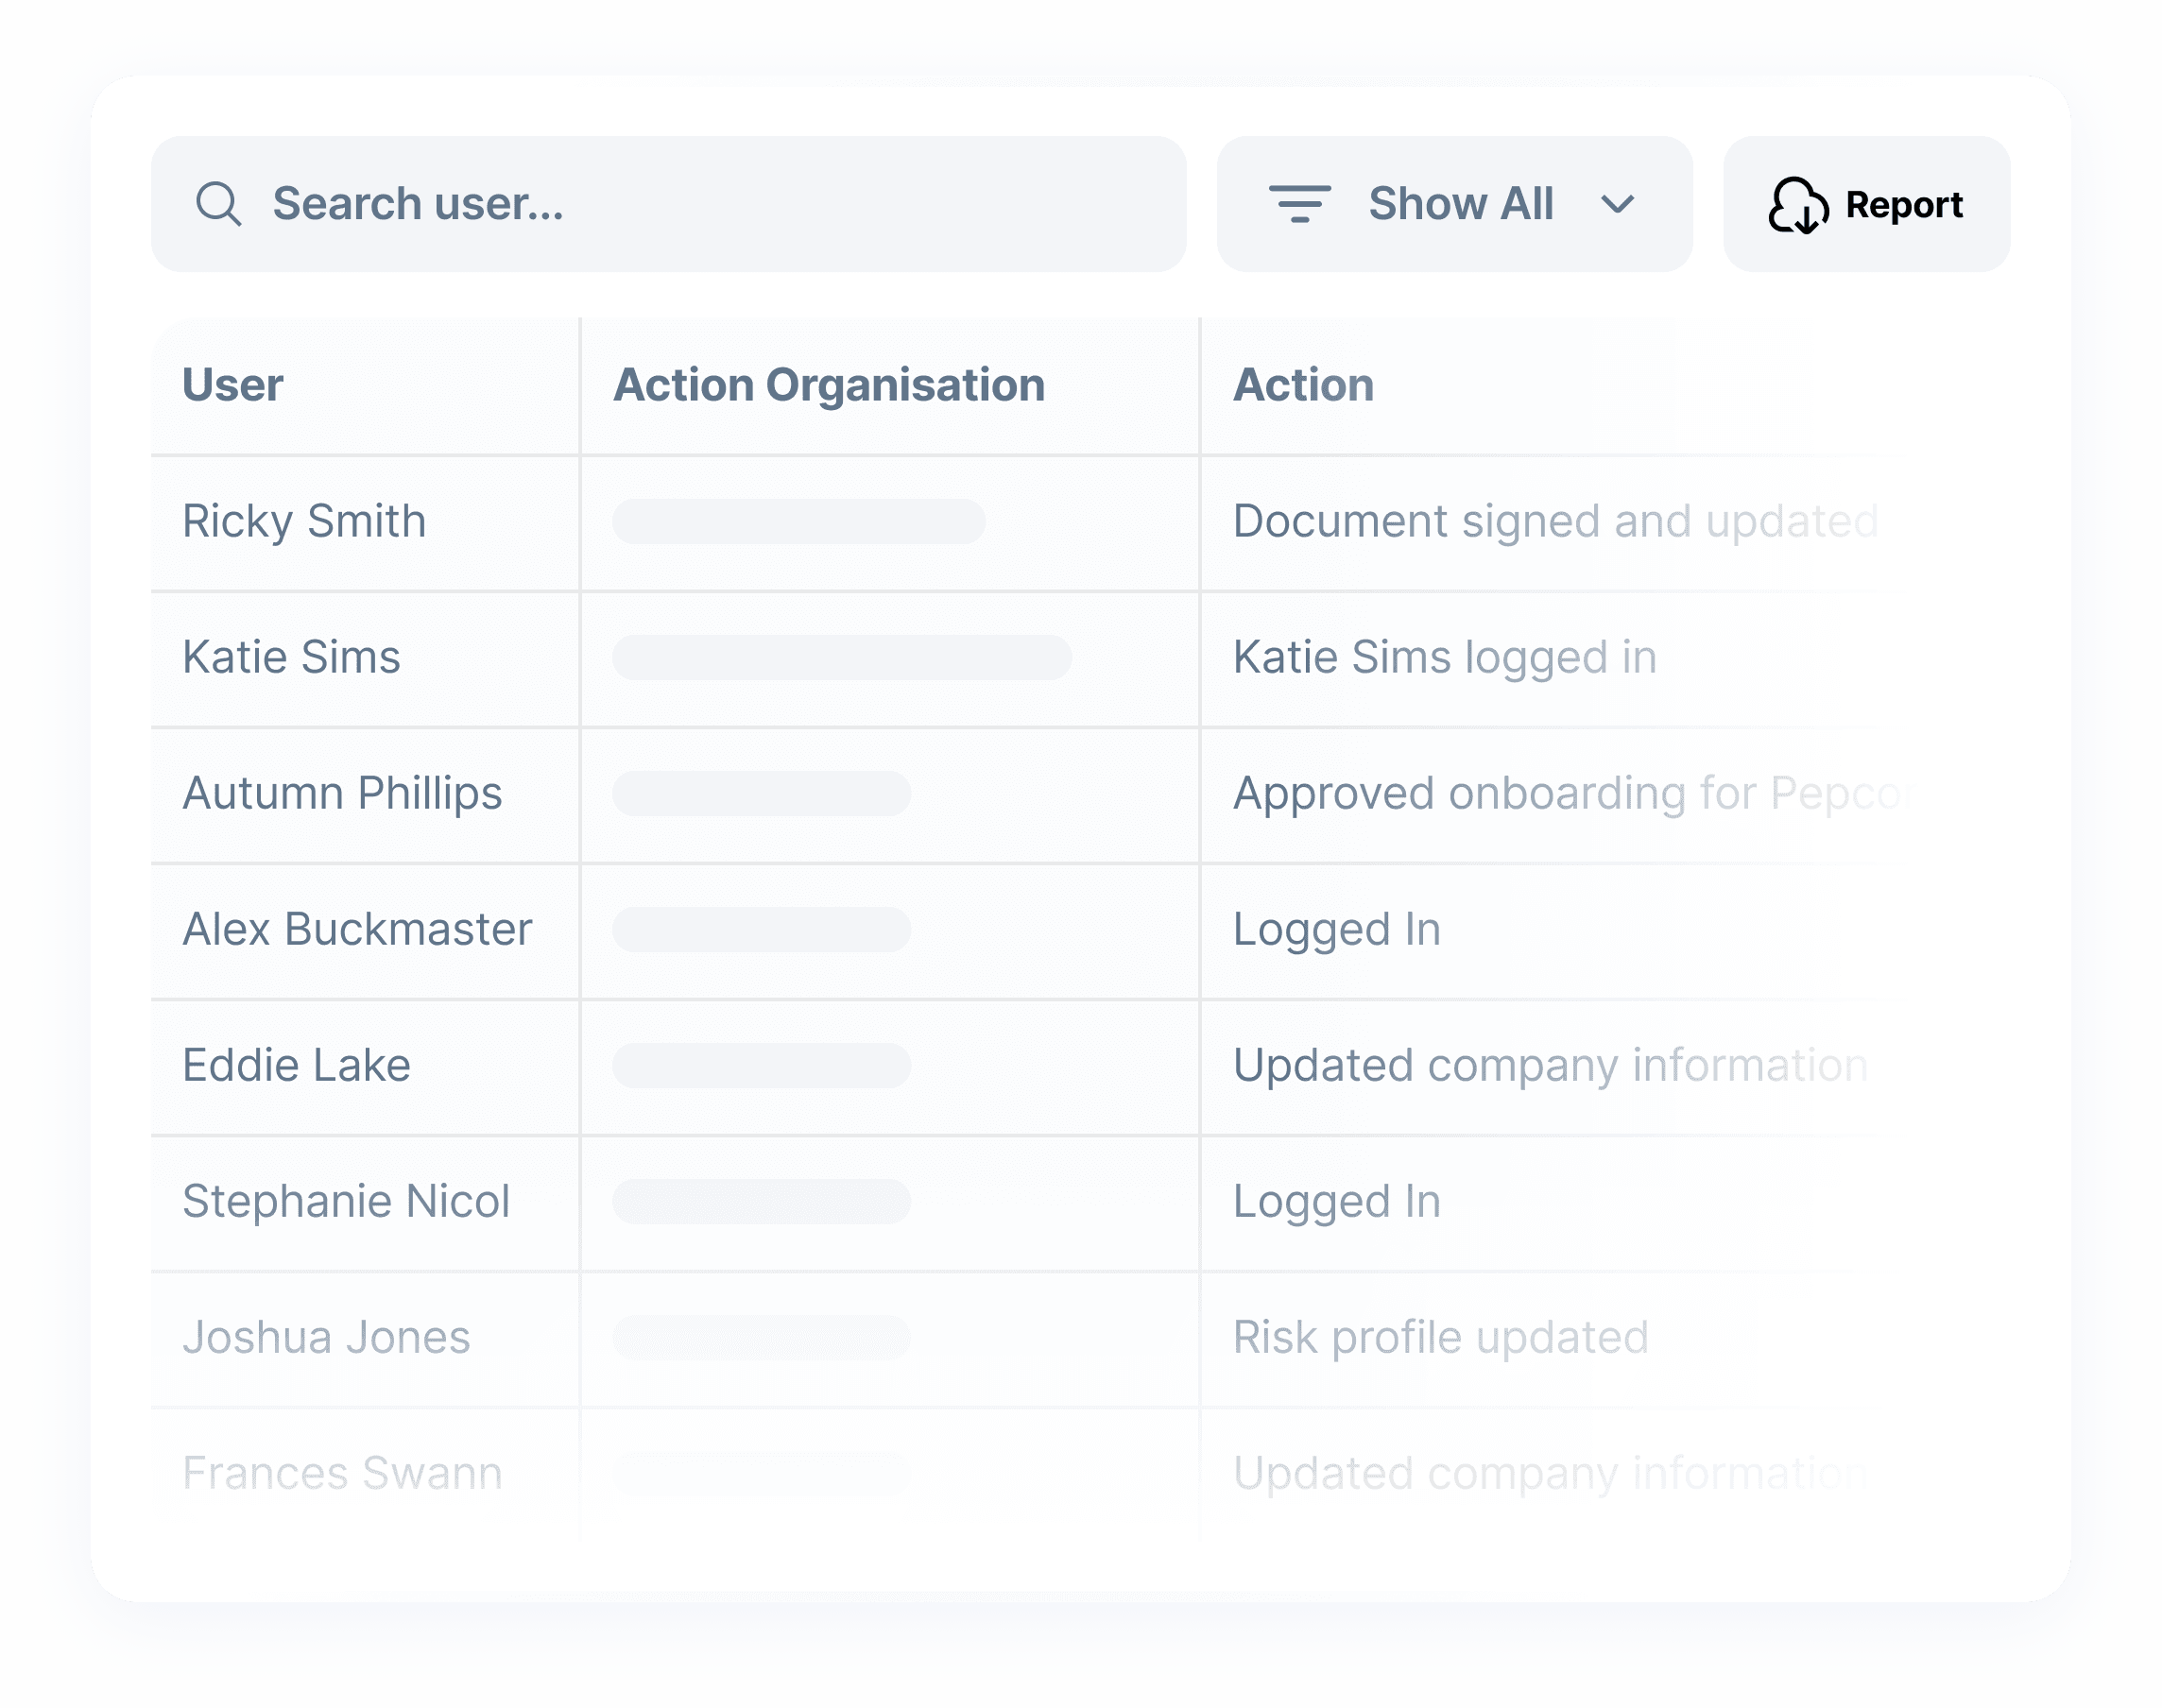
Task: Sort by the User column header
Action: pyautogui.click(x=233, y=385)
